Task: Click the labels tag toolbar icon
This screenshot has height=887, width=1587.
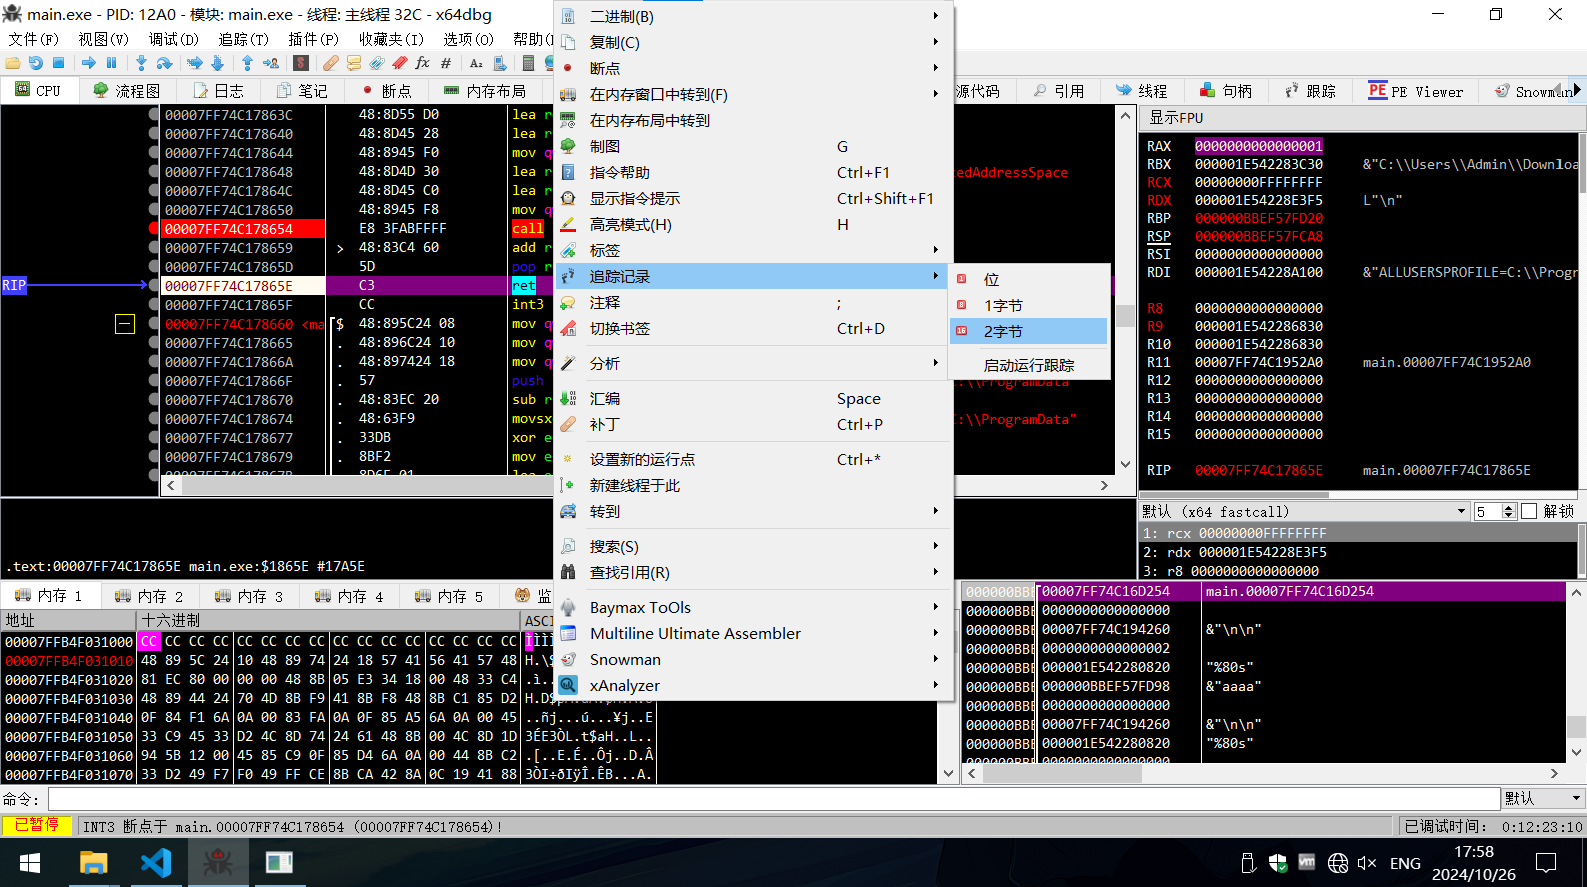Action: [x=377, y=63]
